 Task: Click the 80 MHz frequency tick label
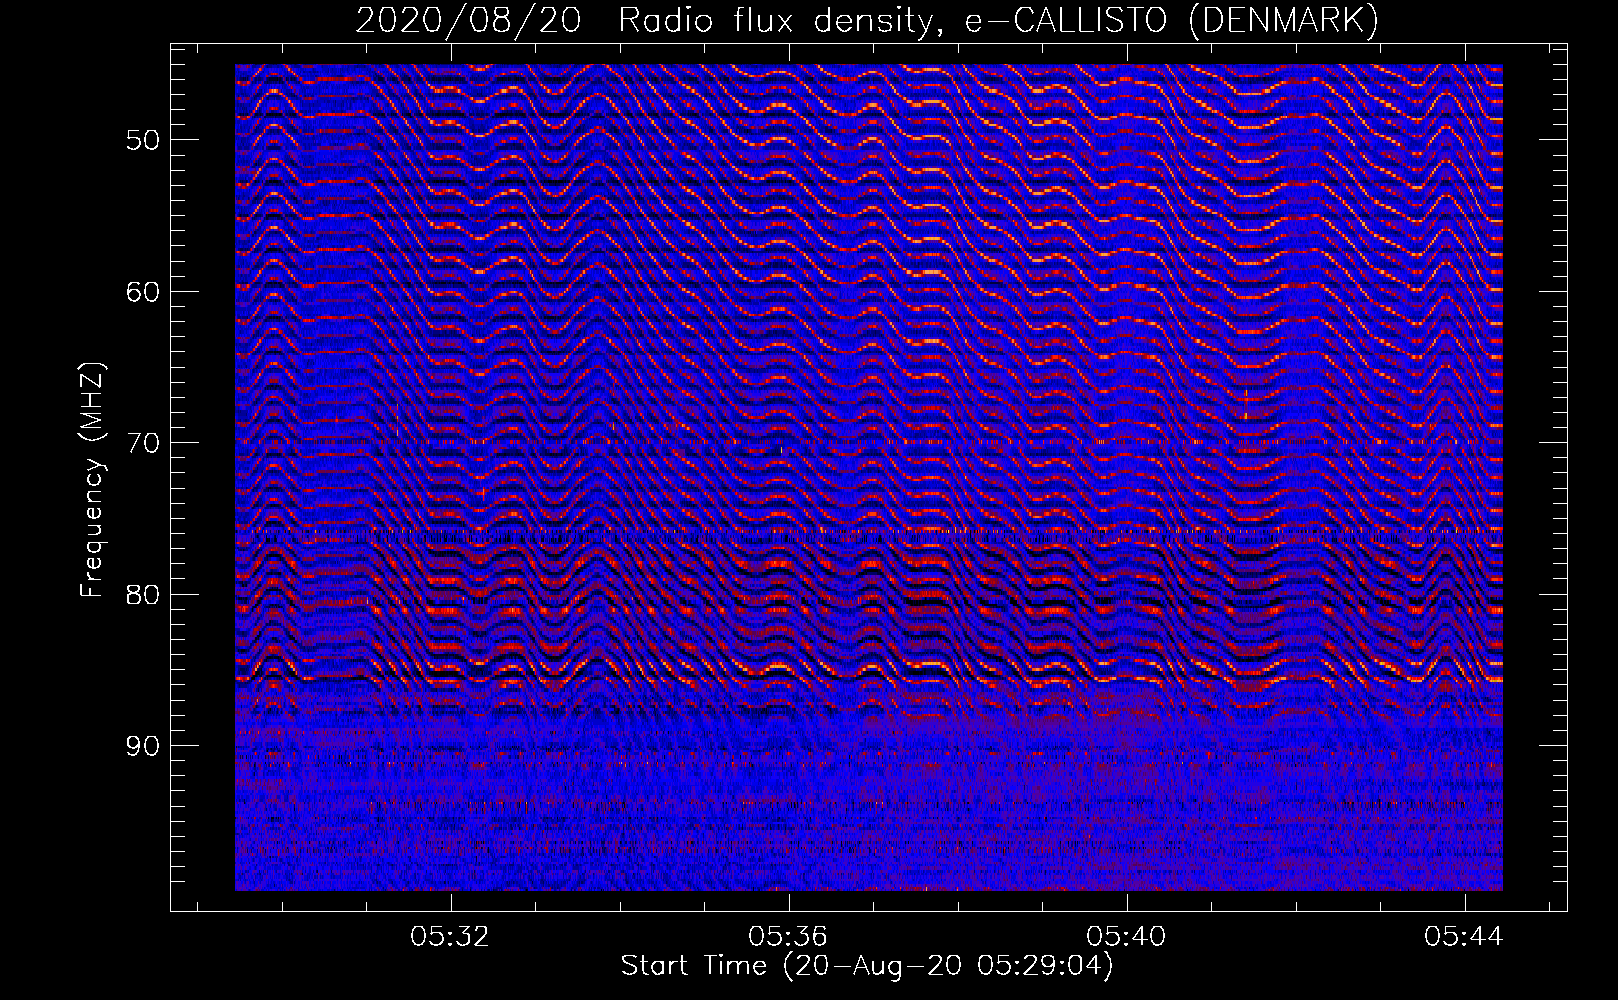tap(143, 594)
